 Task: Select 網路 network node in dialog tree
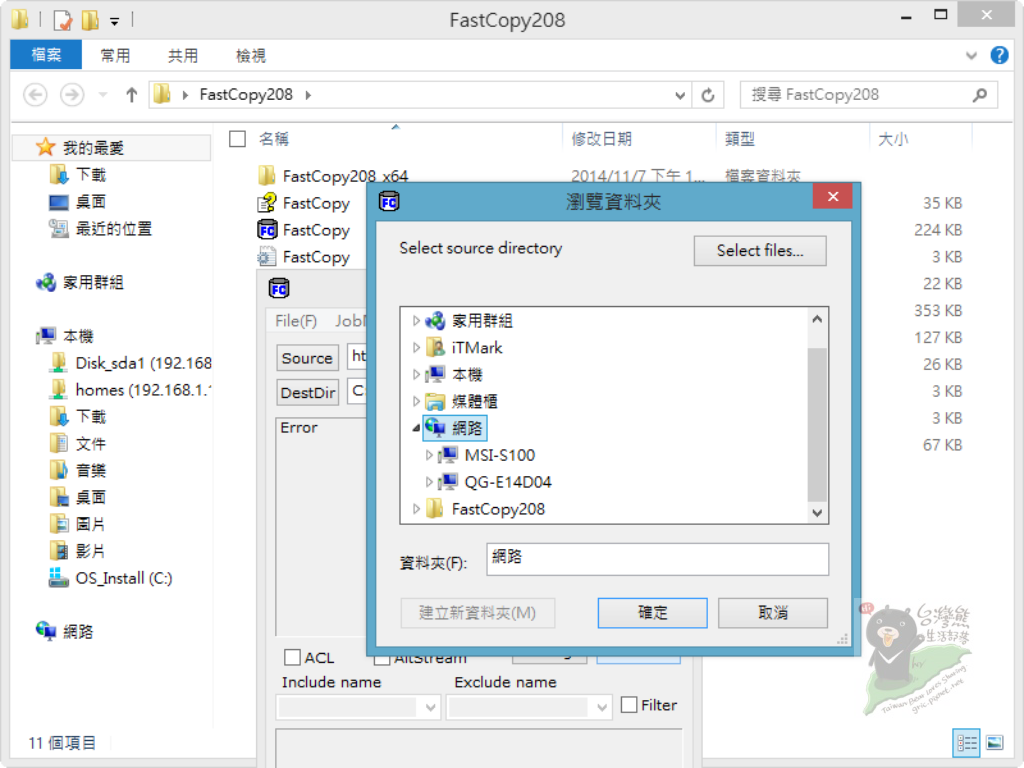455,428
